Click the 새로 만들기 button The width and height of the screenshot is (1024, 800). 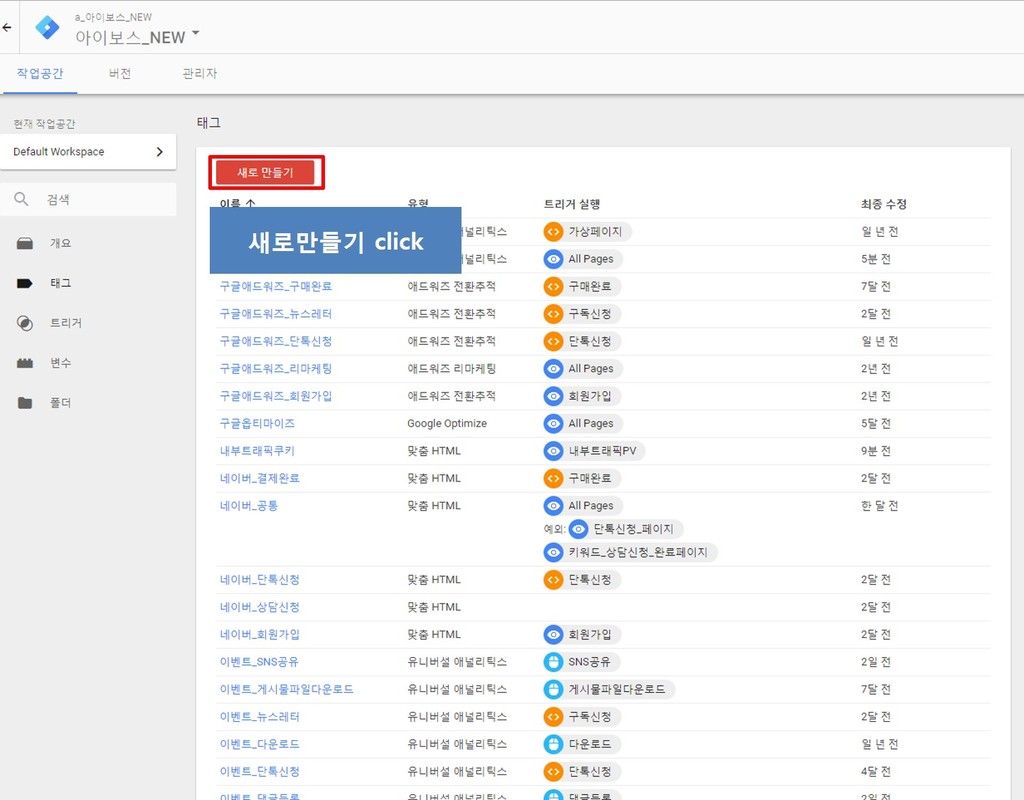(x=265, y=172)
